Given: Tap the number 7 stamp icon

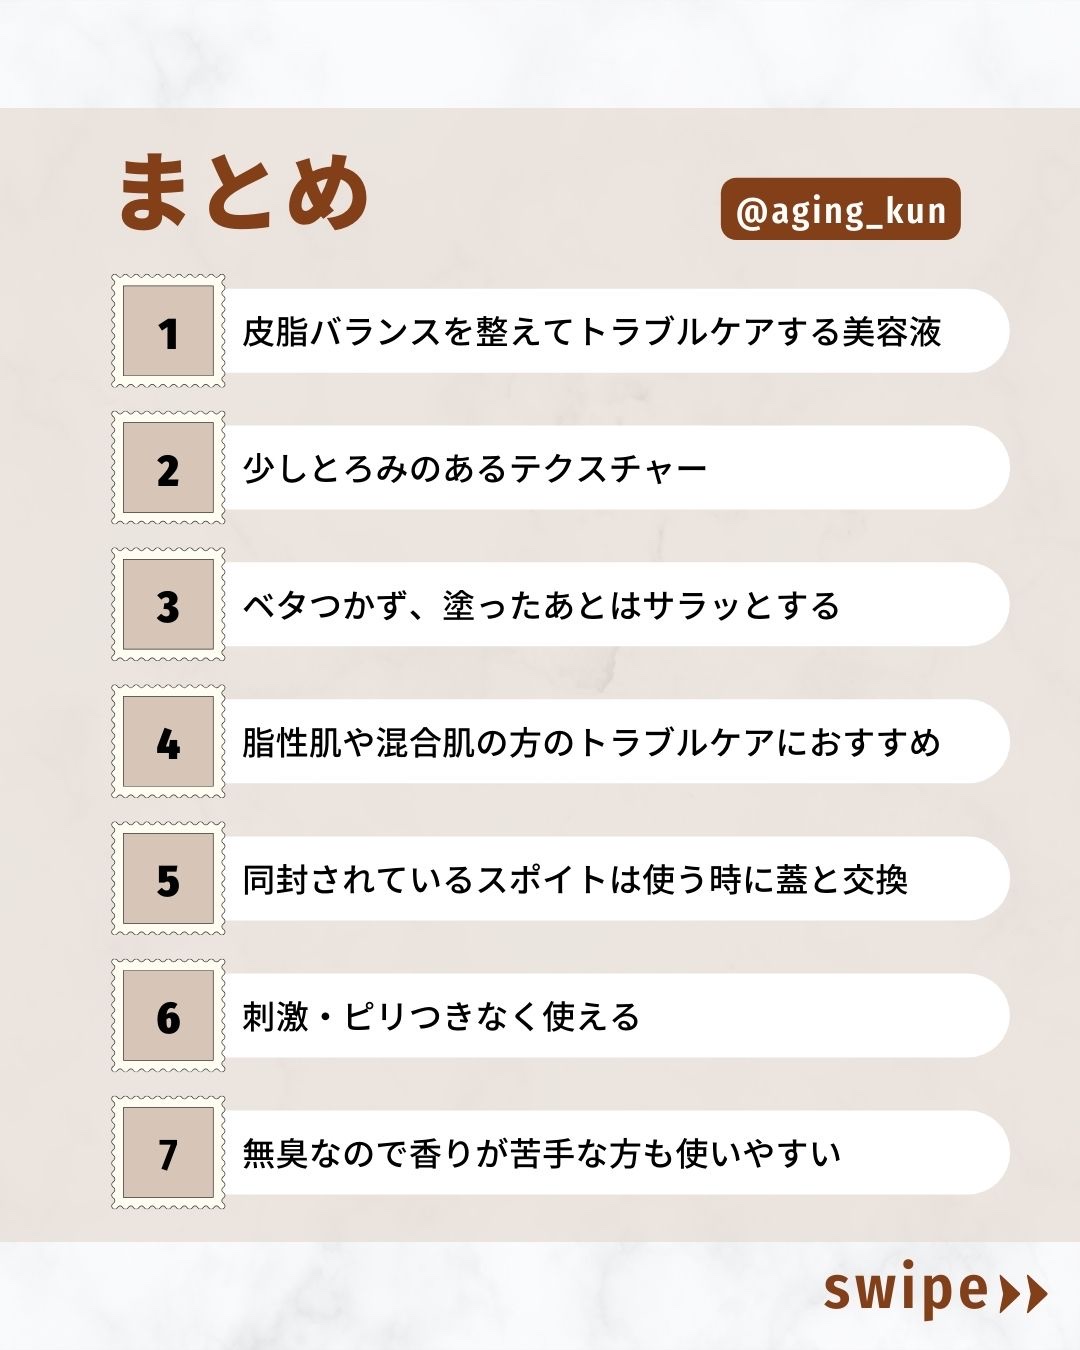Looking at the screenshot, I should click(x=168, y=1153).
